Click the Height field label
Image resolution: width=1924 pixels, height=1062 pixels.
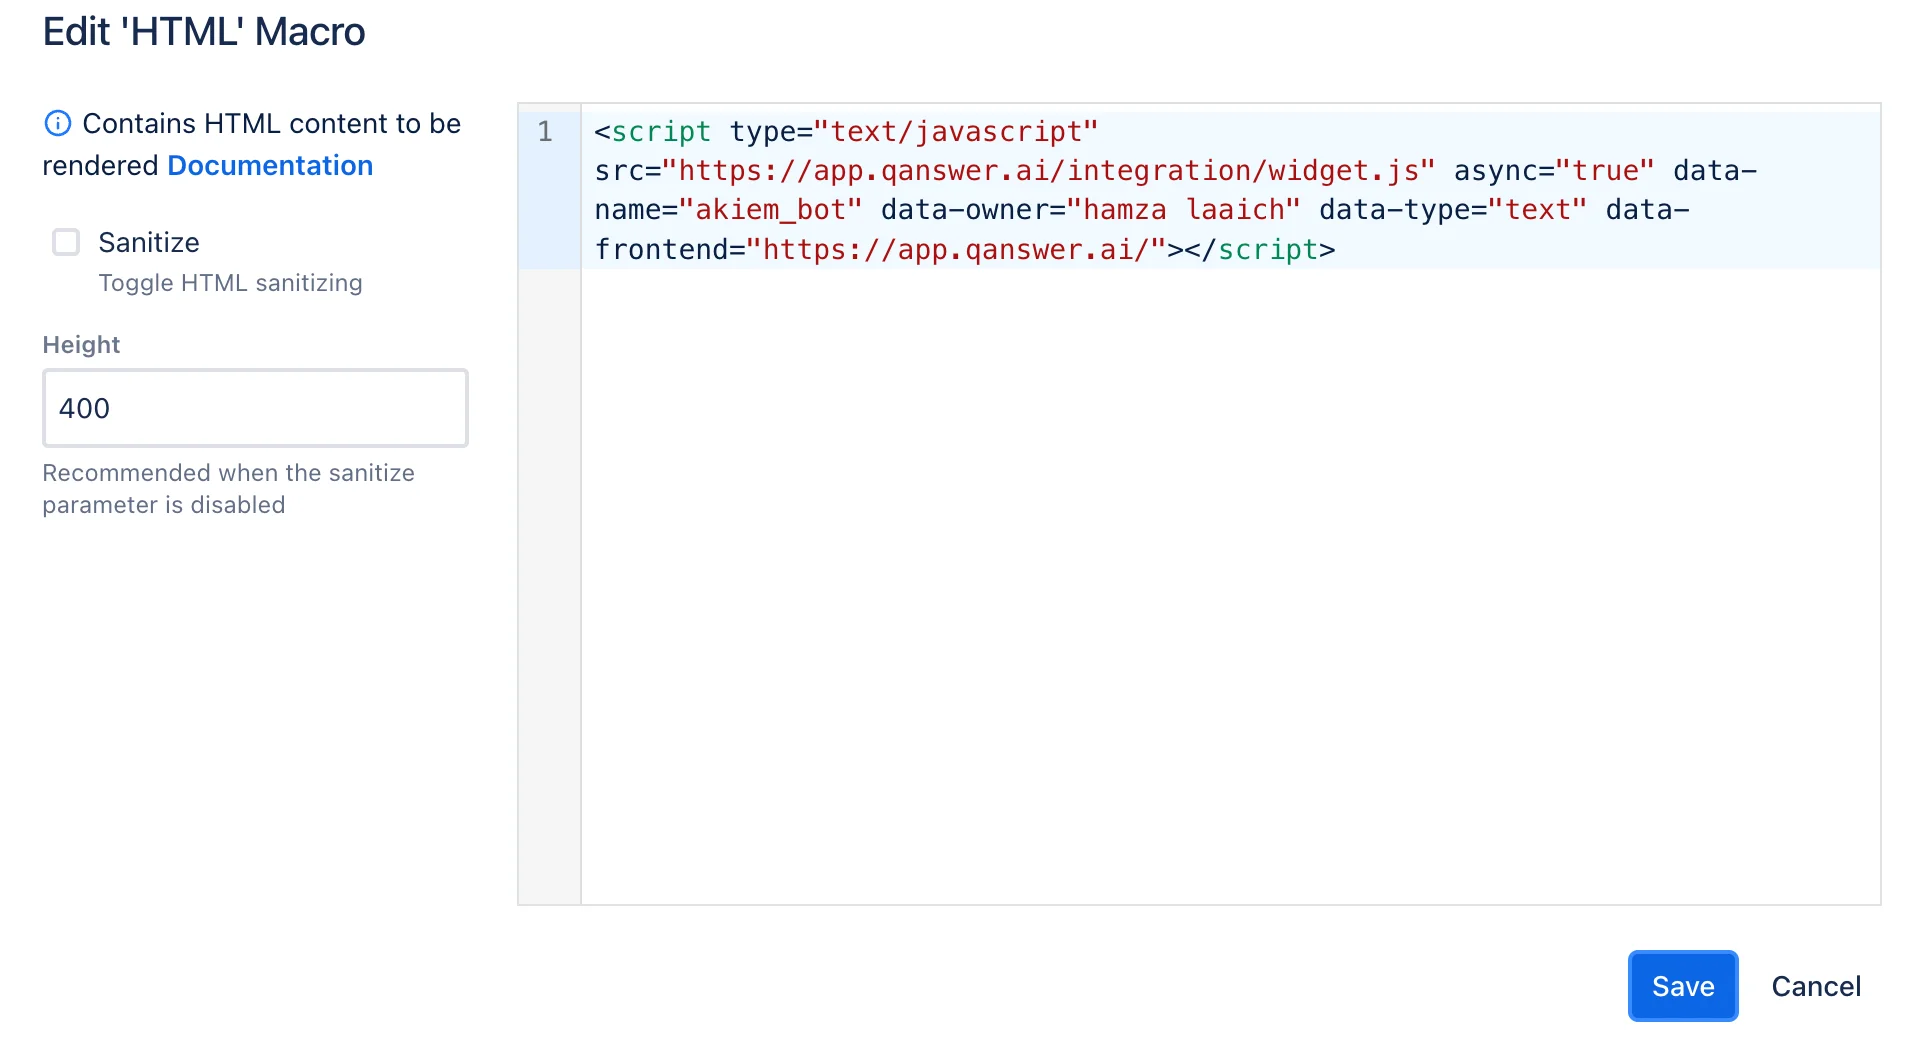pos(81,344)
